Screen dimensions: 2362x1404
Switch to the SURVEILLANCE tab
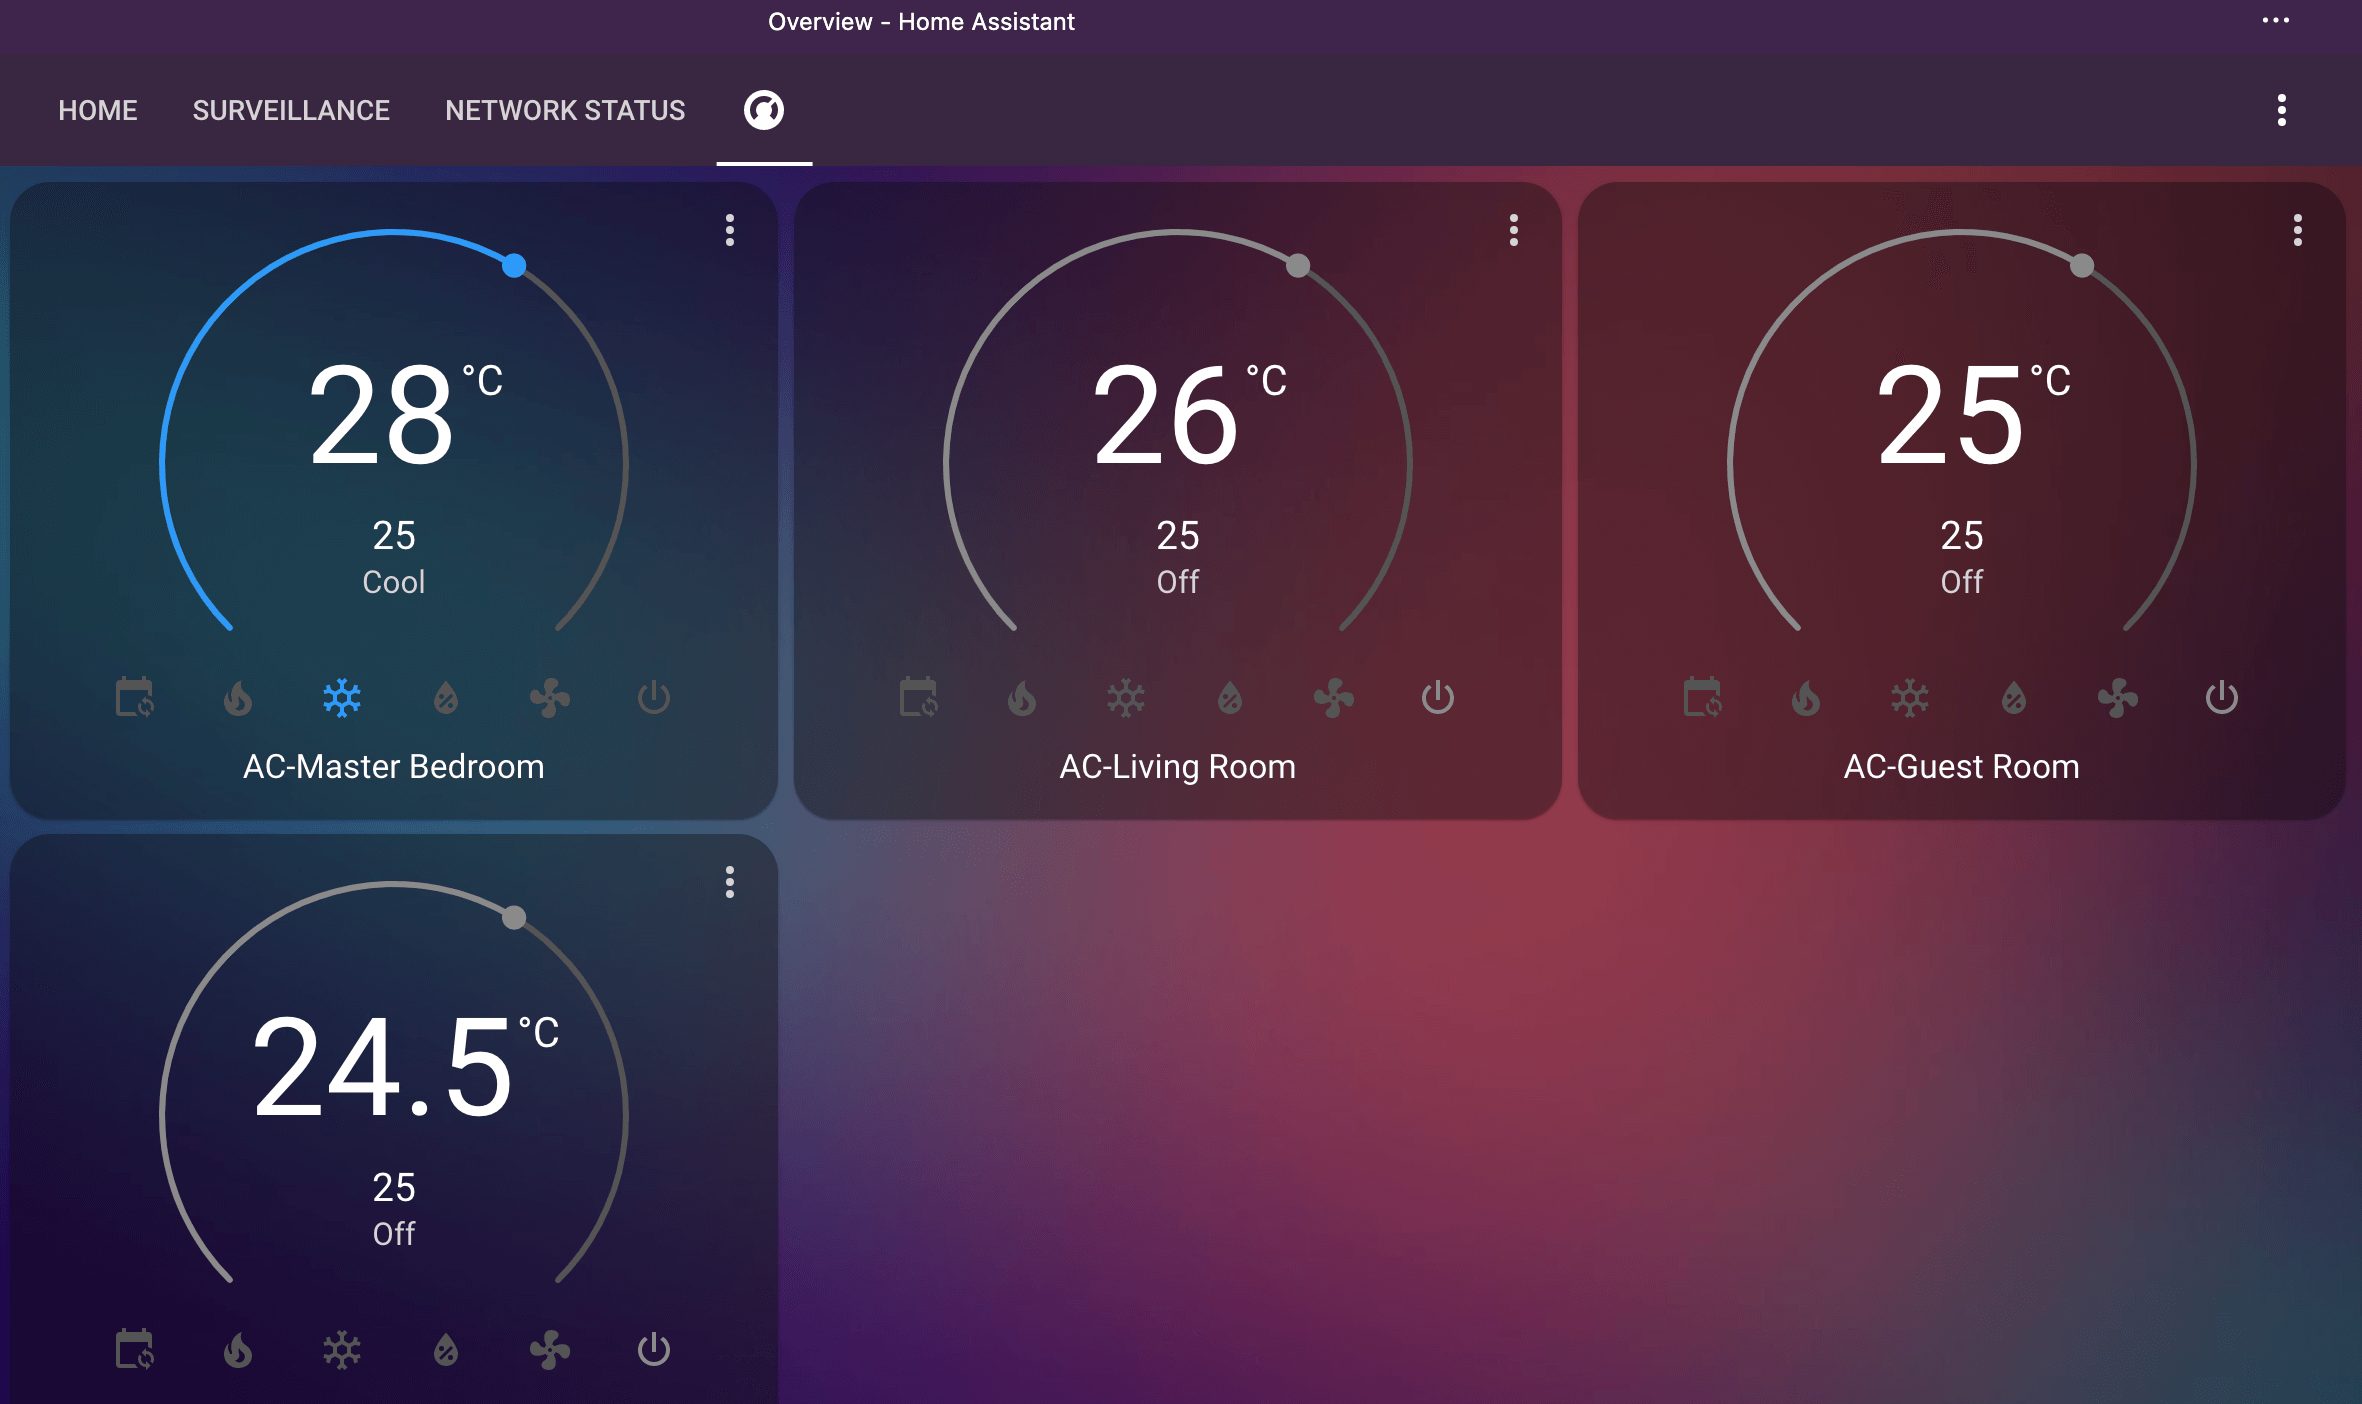click(291, 110)
